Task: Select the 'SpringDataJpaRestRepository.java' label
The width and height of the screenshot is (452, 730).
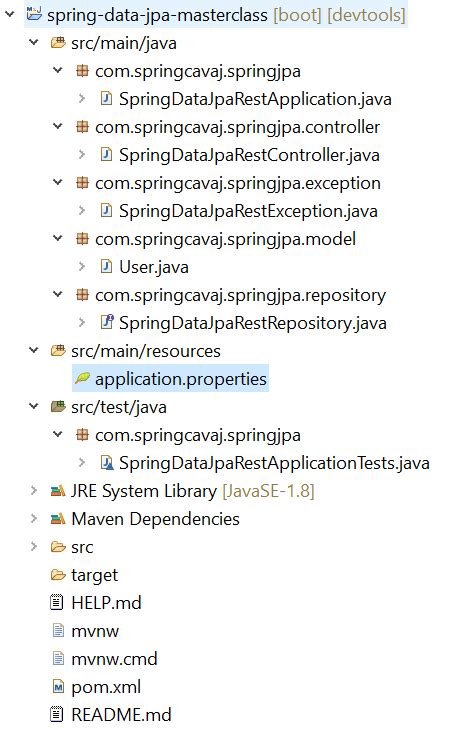Action: [253, 323]
